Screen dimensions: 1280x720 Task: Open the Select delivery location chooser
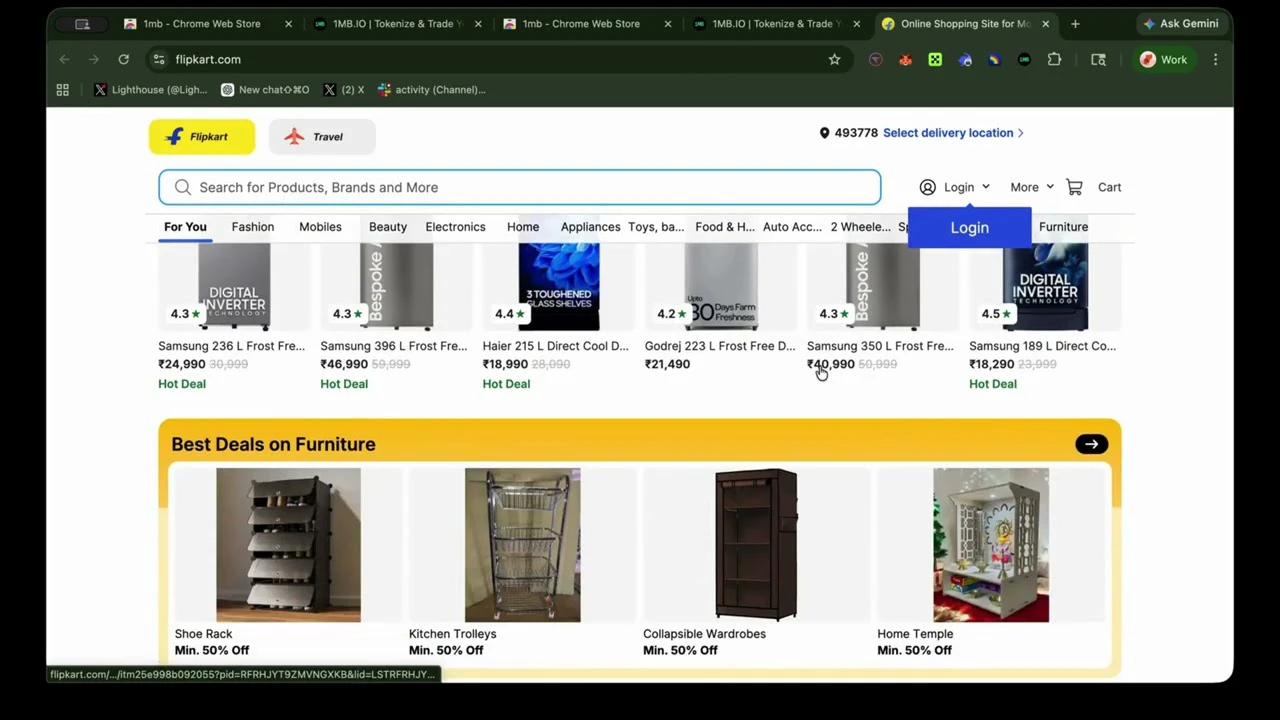pos(952,133)
